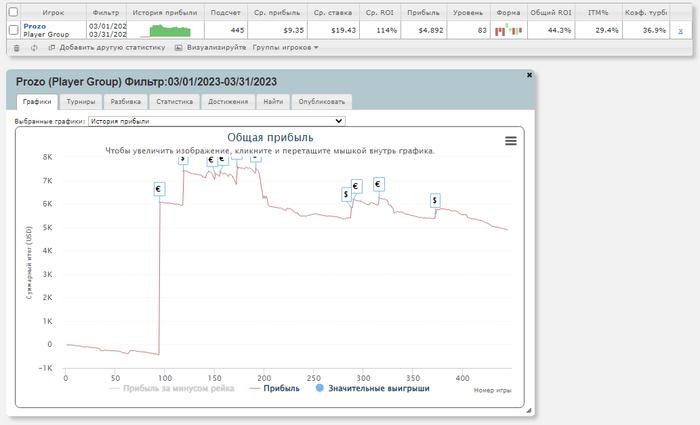Tick the select-all checkbox in table header
This screenshot has width=700, height=425.
(13, 12)
